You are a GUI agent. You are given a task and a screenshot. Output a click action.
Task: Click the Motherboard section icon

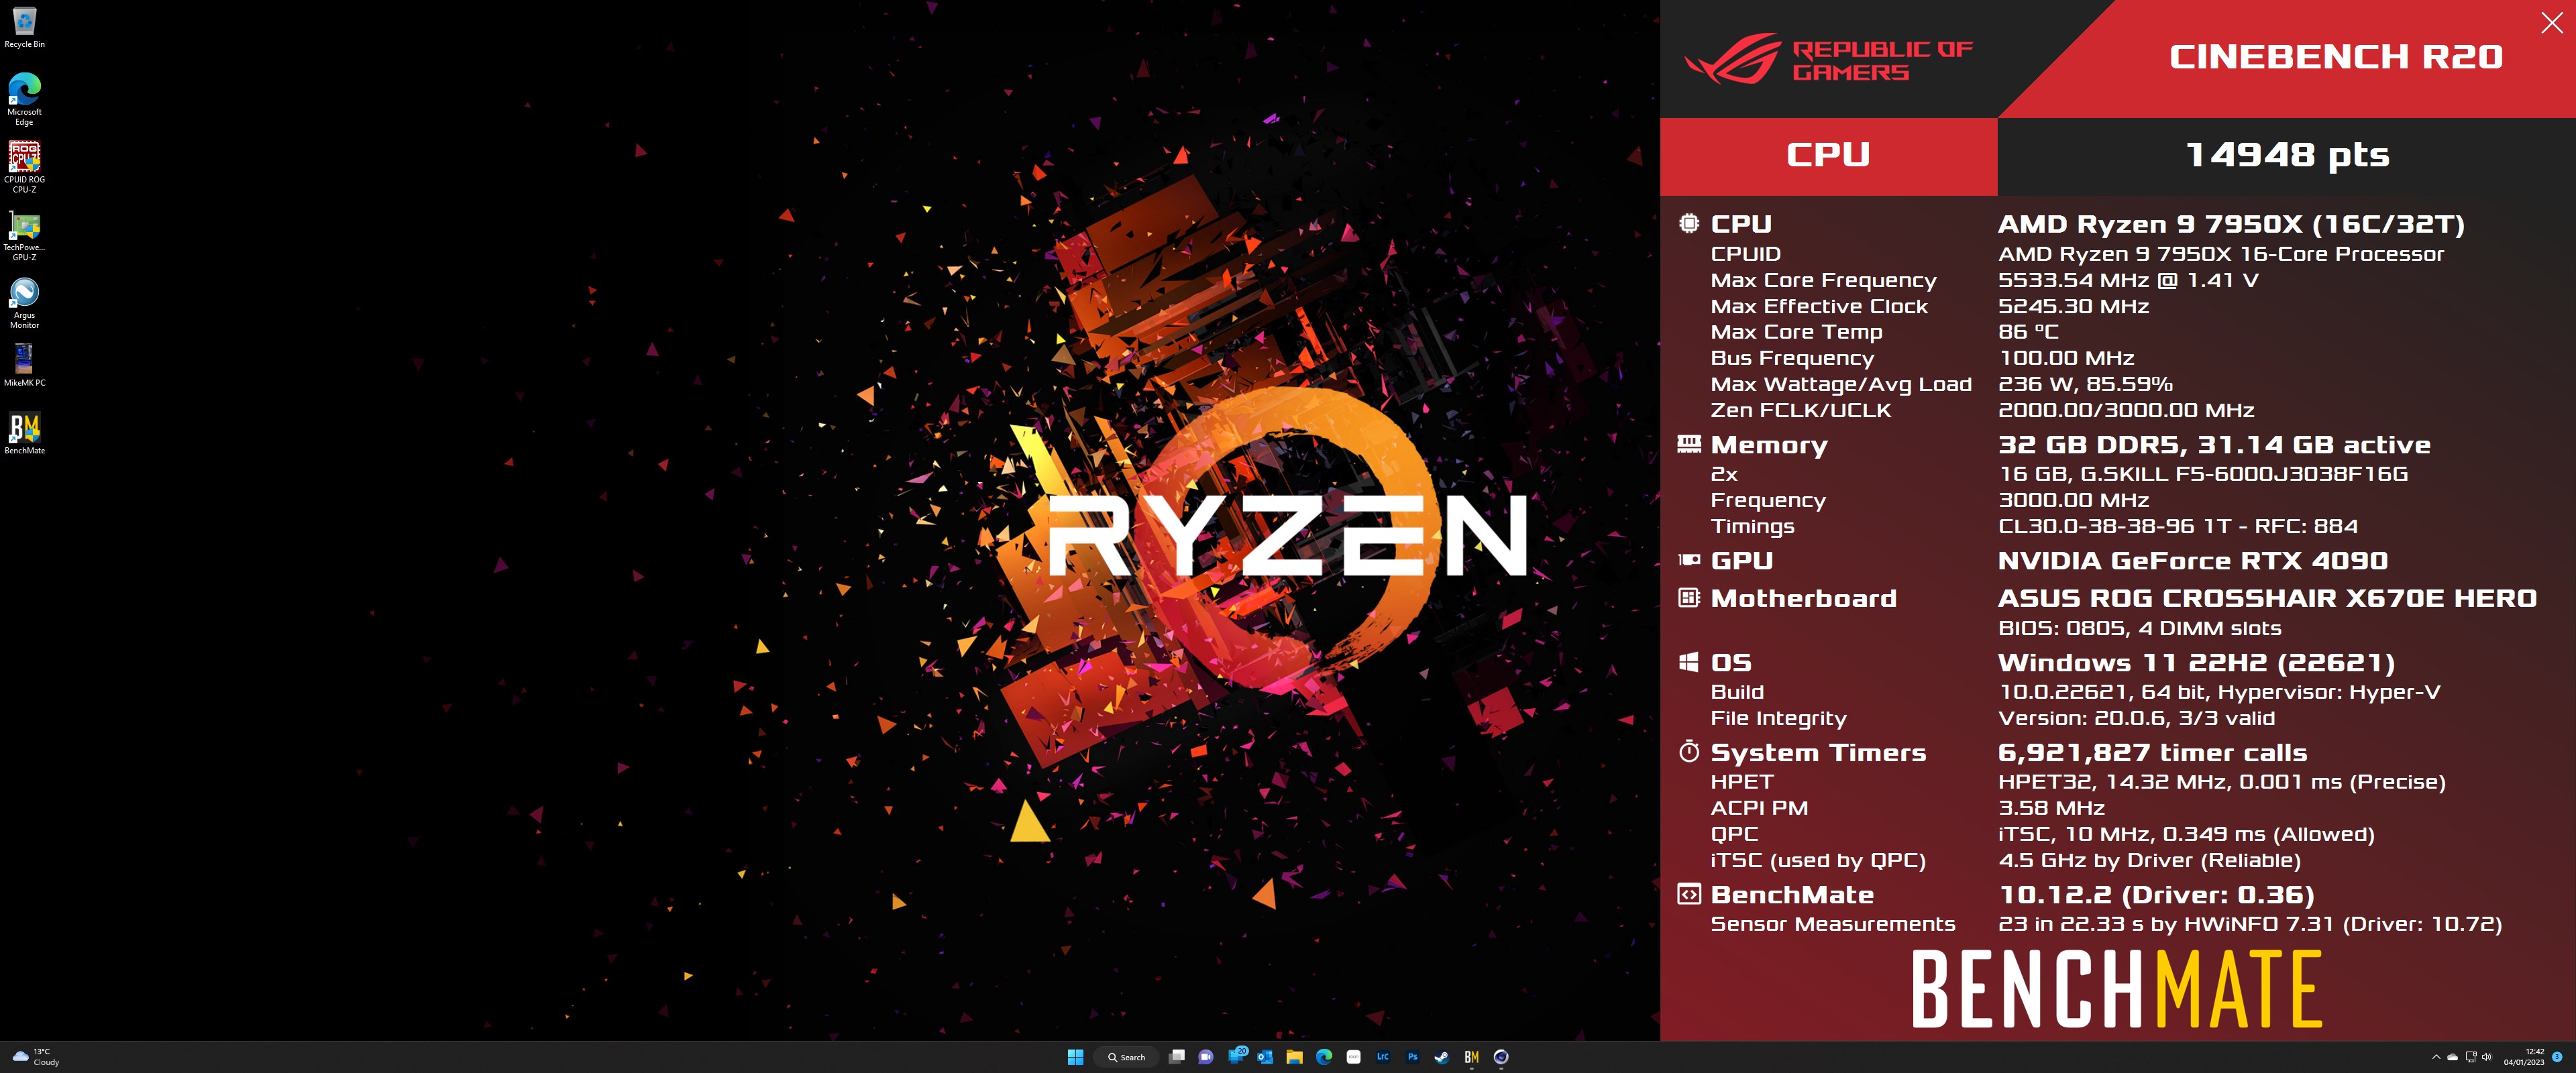(x=1689, y=598)
